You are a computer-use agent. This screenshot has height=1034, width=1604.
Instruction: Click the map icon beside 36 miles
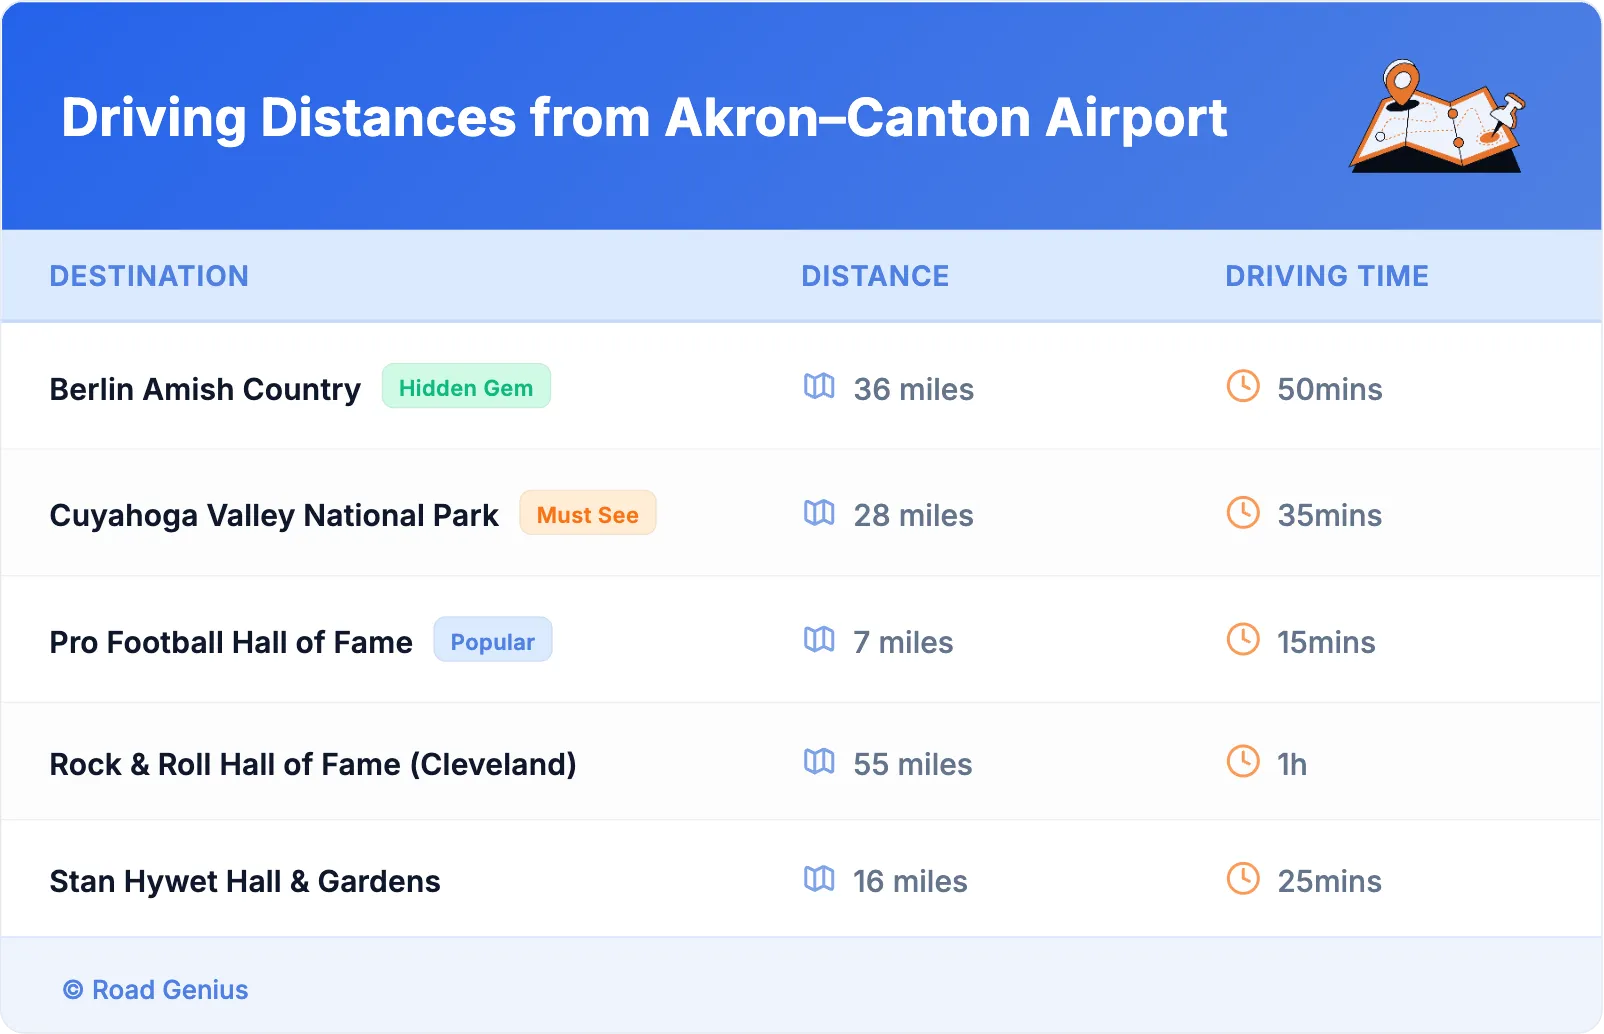(x=819, y=386)
